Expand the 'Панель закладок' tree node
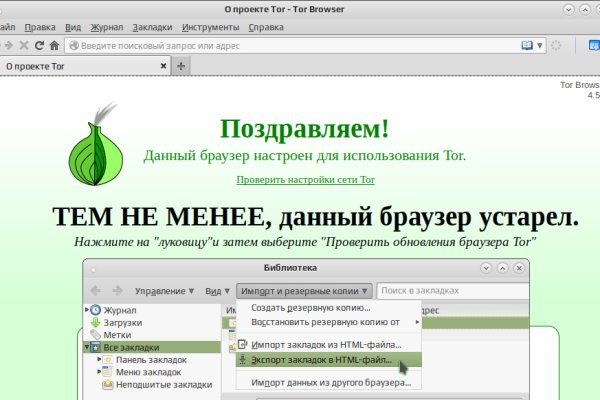Image resolution: width=600 pixels, height=400 pixels. pos(101,359)
